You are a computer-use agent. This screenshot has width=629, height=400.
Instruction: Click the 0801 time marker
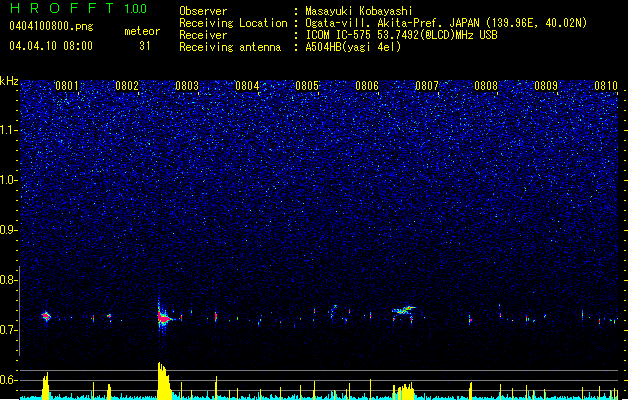click(x=67, y=86)
